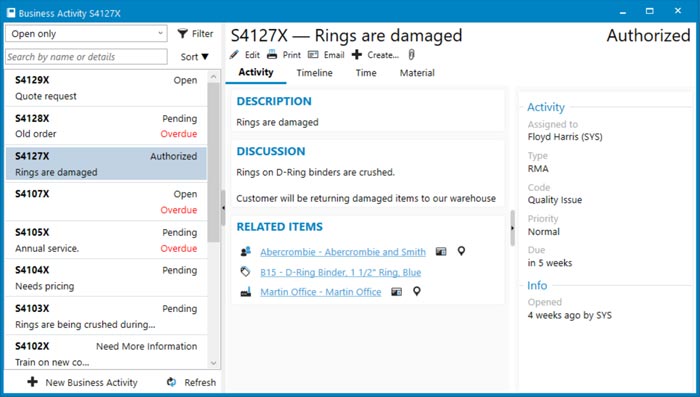This screenshot has height=397, width=700.
Task: Click the Filter funnel icon
Action: (182, 33)
